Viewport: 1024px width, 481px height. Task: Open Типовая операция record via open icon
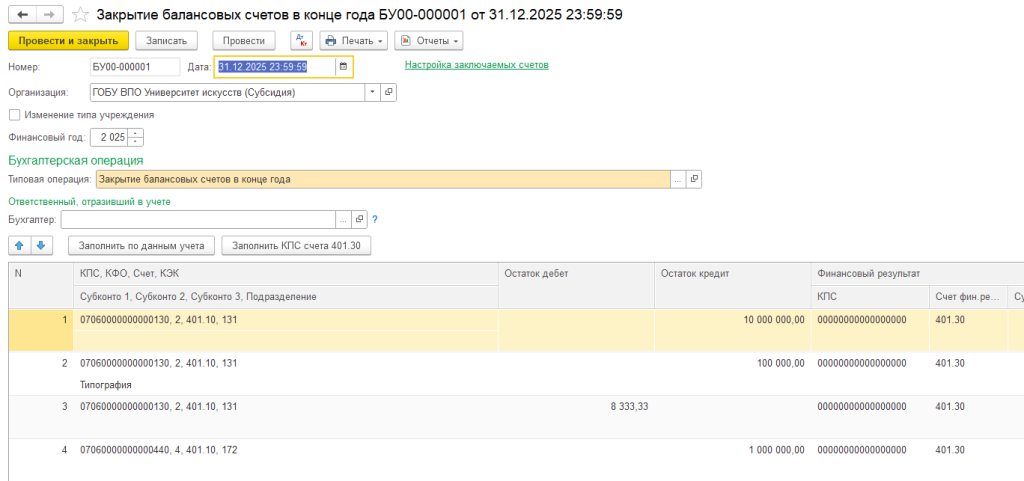tap(694, 179)
